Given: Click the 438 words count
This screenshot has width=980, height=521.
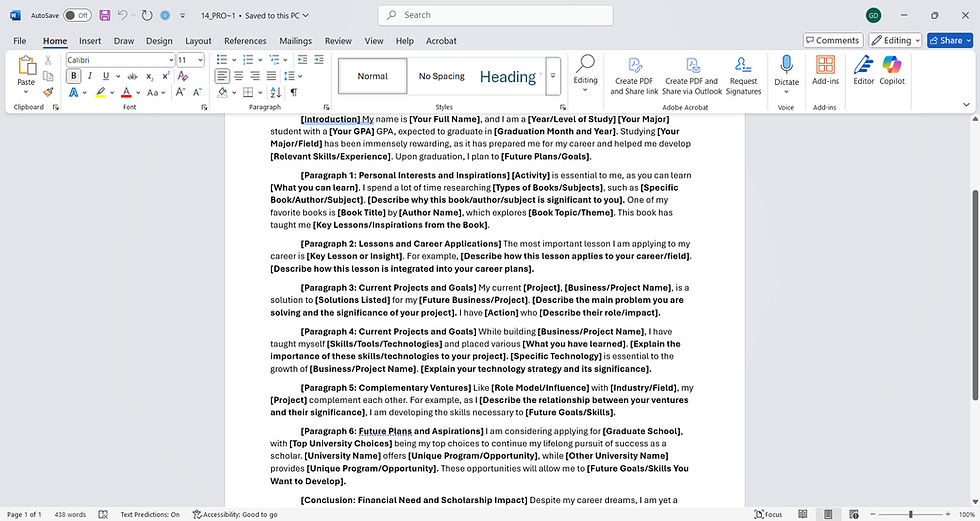Looking at the screenshot, I should pyautogui.click(x=70, y=514).
